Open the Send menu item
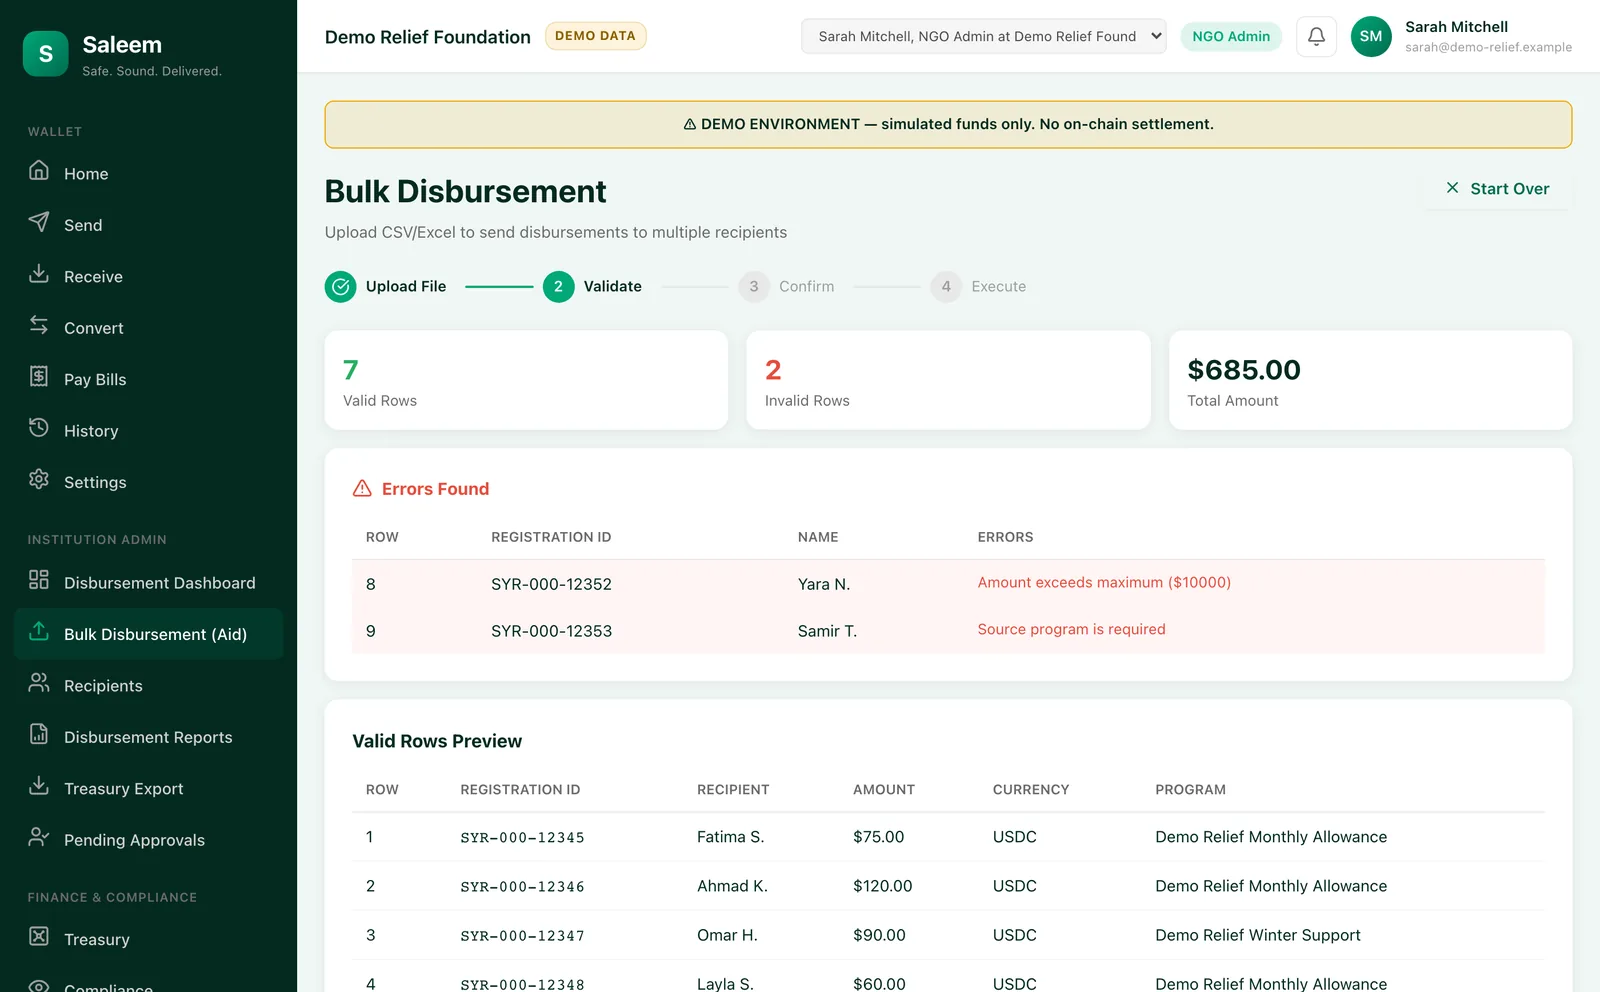This screenshot has width=1600, height=992. click(148, 225)
